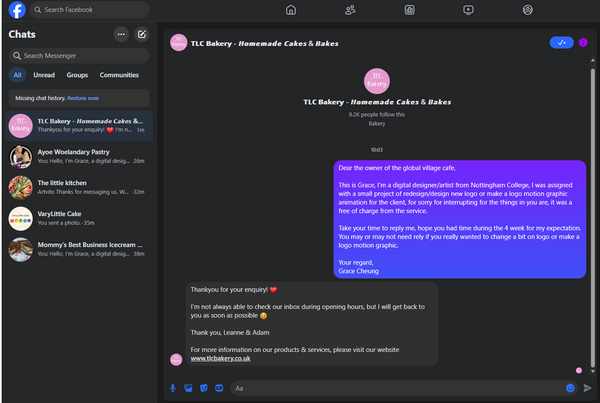Image resolution: width=600 pixels, height=403 pixels.
Task: Click large TLC Bakery profile picture
Action: [377, 81]
